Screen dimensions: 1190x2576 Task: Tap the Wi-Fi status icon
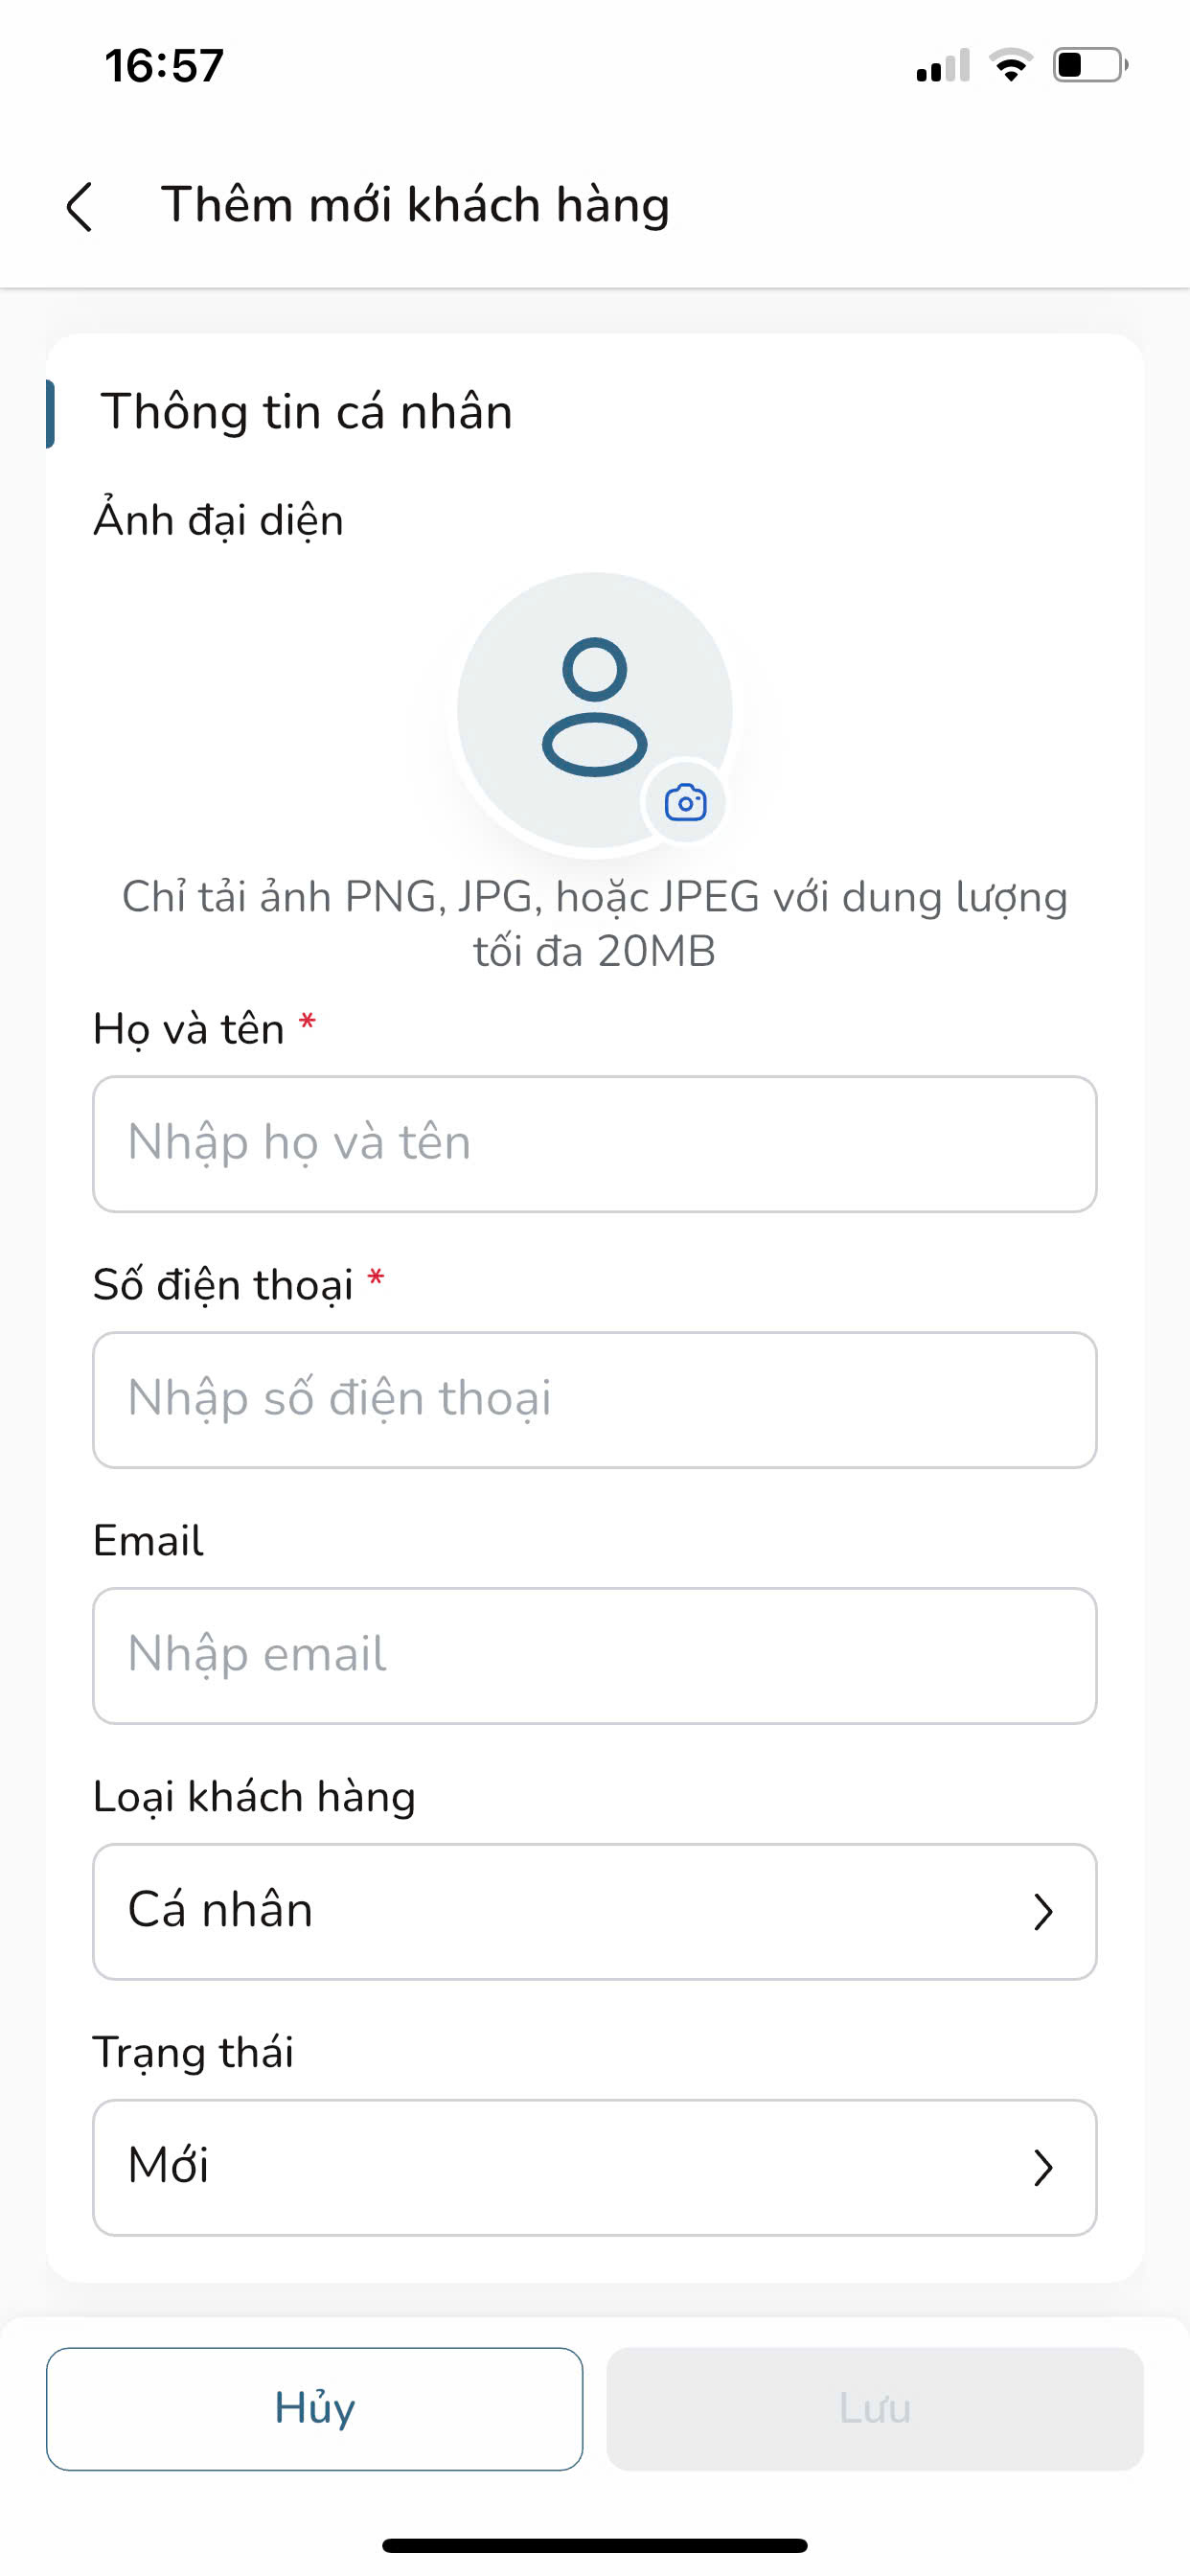(1011, 66)
